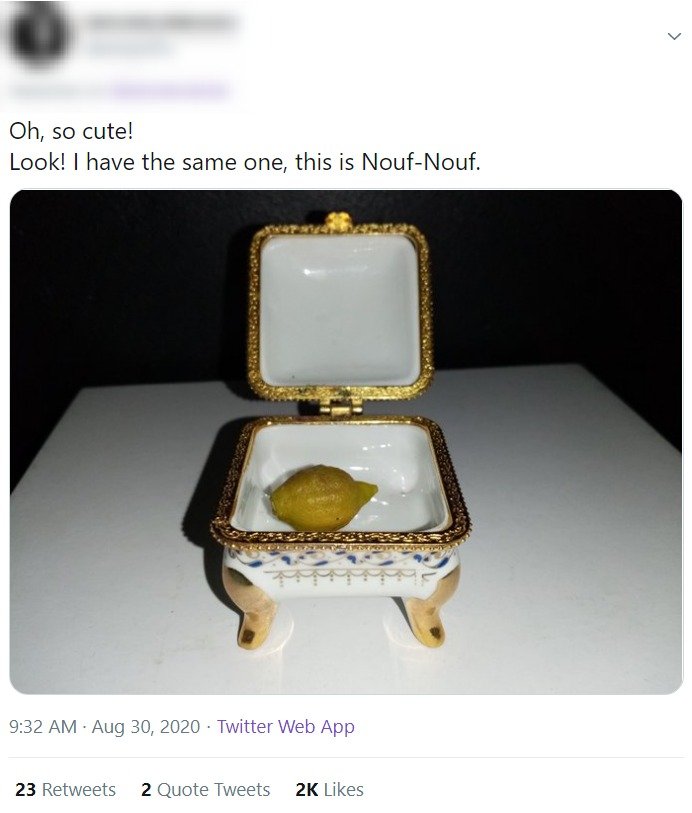This screenshot has width=692, height=813.
Task: View the 2 Quote Tweets
Action: click(x=205, y=789)
